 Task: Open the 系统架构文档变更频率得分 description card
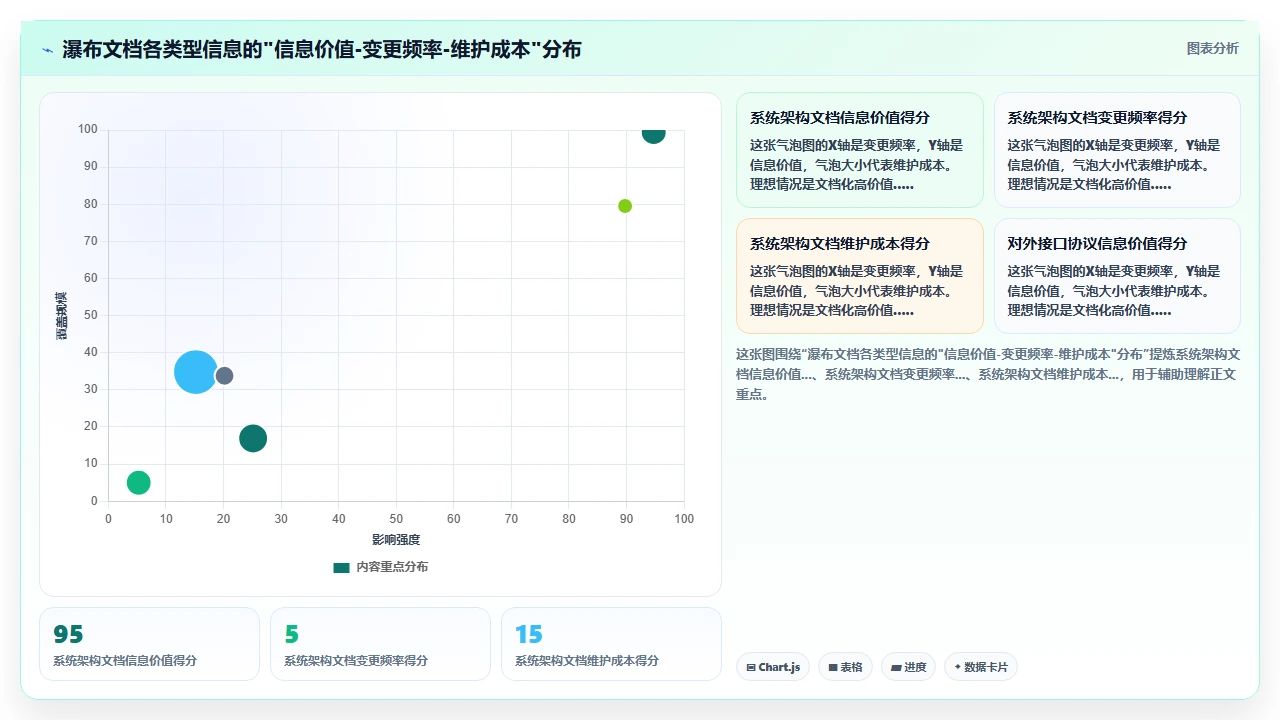pyautogui.click(x=1117, y=150)
